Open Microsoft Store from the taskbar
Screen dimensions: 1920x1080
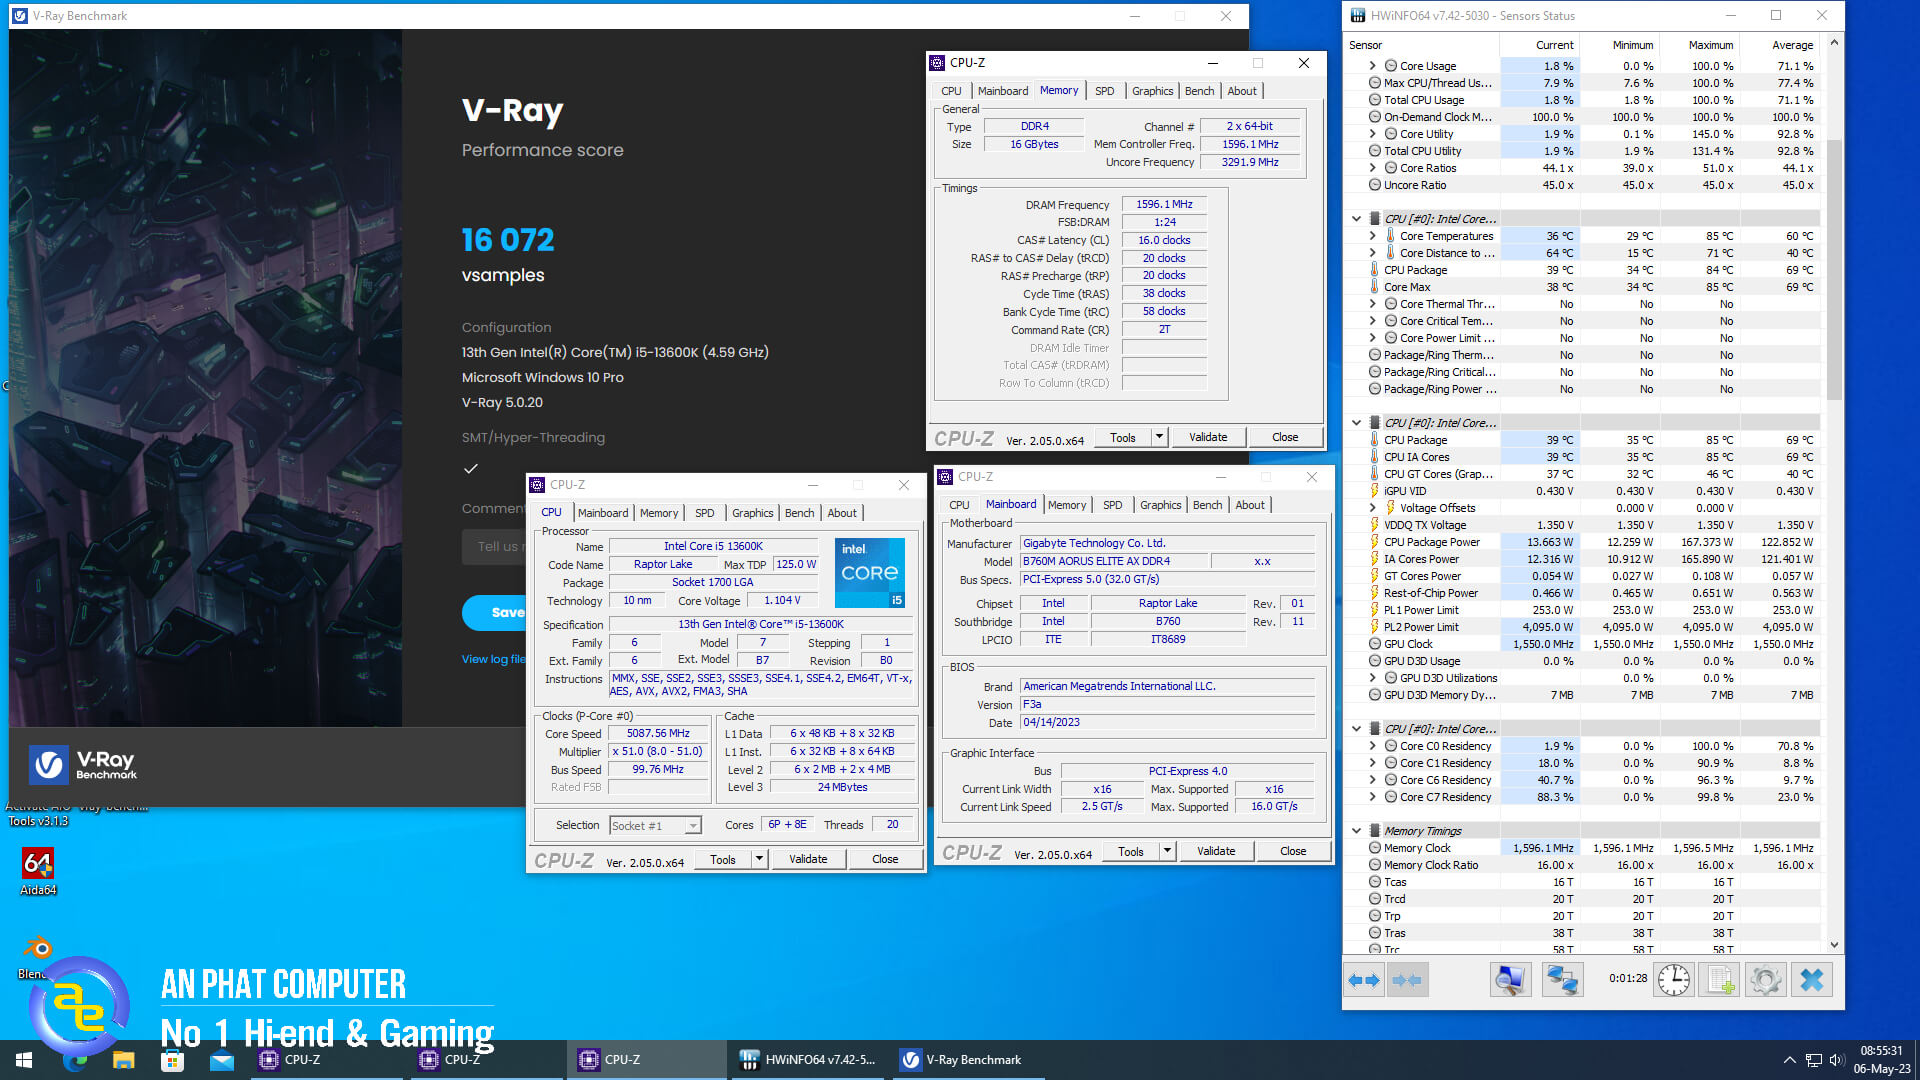tap(172, 1060)
